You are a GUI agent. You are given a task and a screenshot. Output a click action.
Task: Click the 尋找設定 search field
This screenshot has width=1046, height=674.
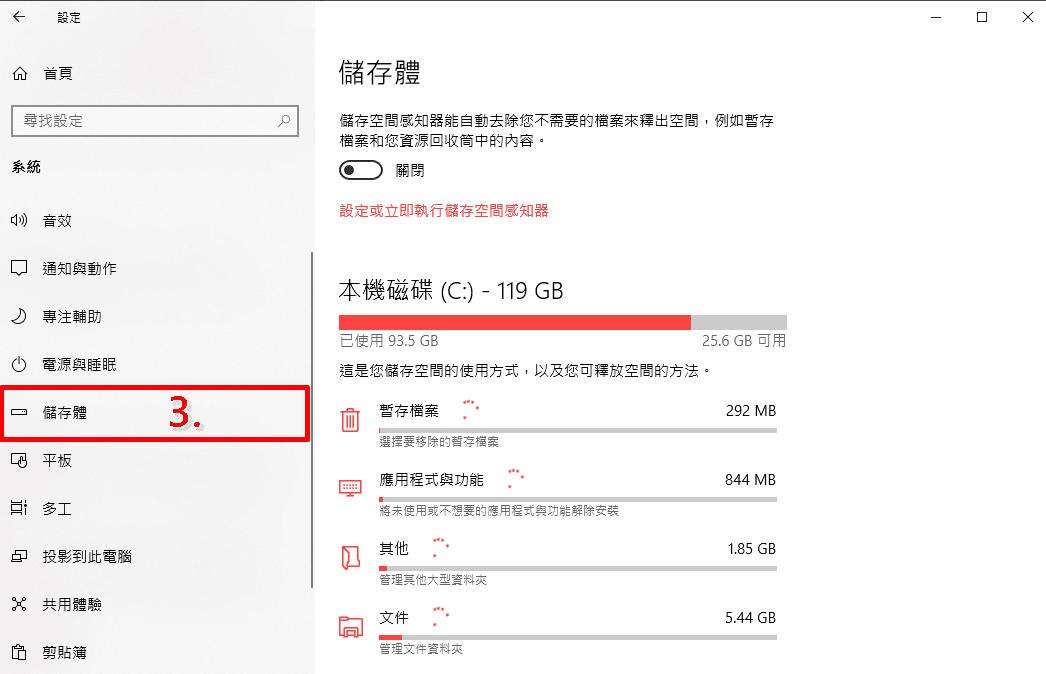tap(155, 121)
